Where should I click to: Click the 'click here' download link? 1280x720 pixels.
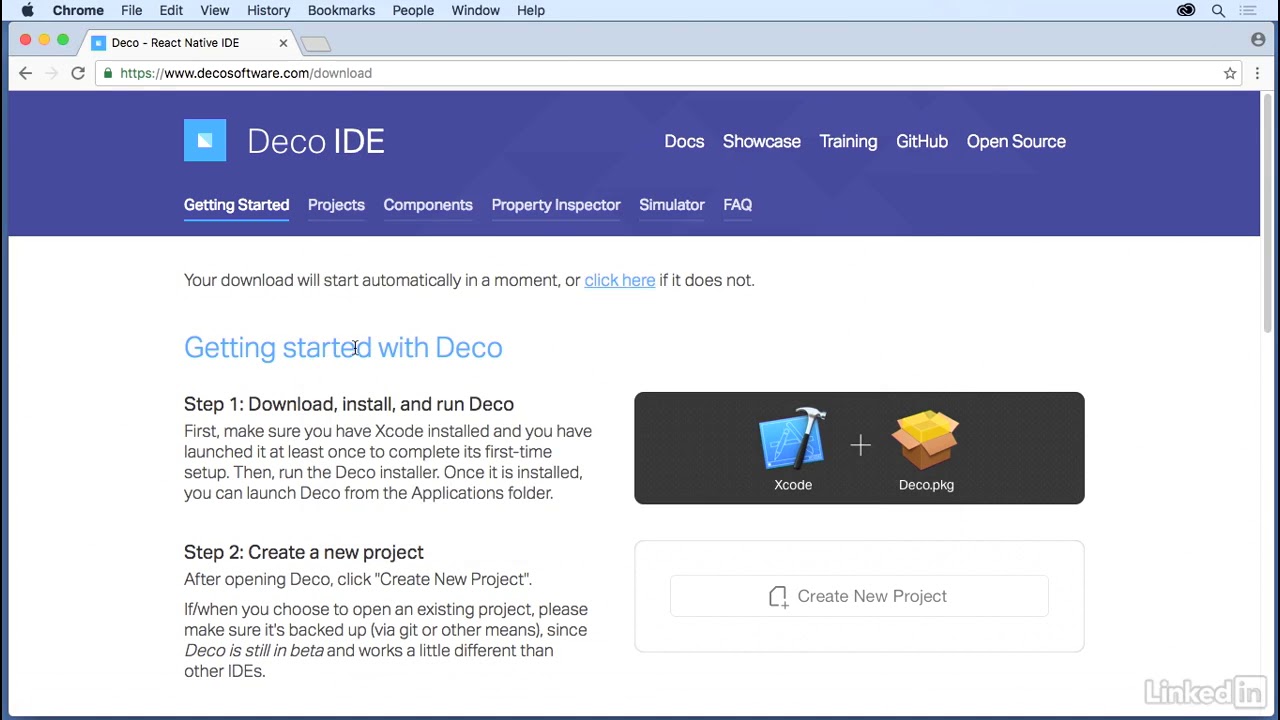tap(620, 281)
